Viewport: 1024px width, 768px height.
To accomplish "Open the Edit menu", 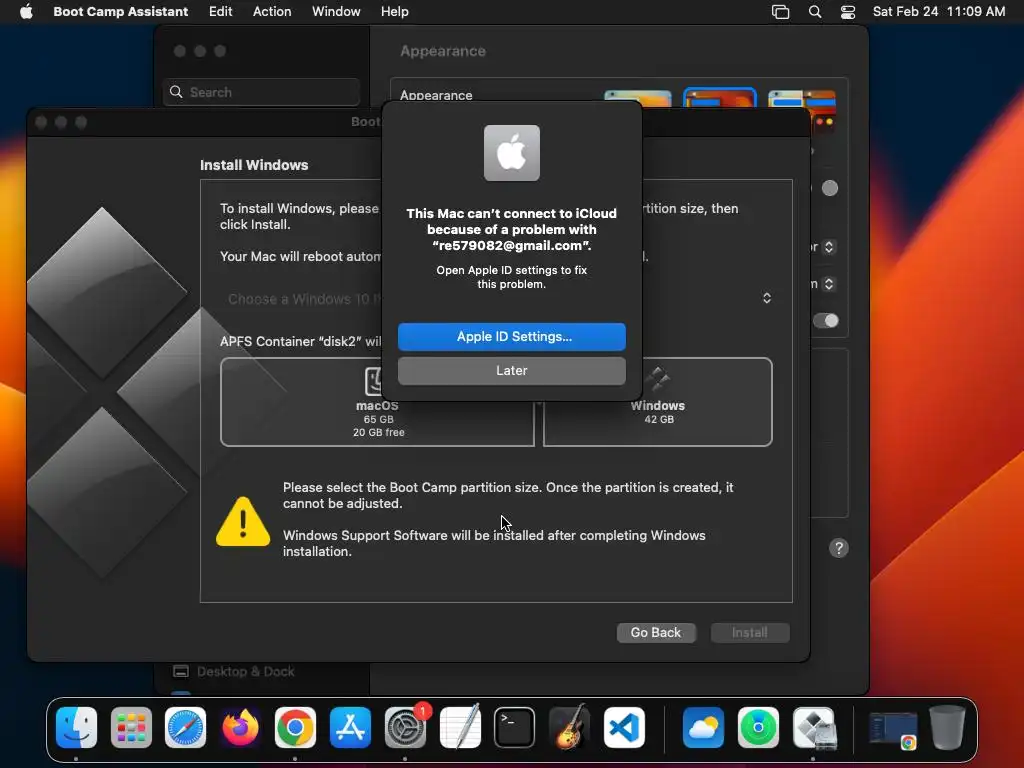I will [220, 12].
